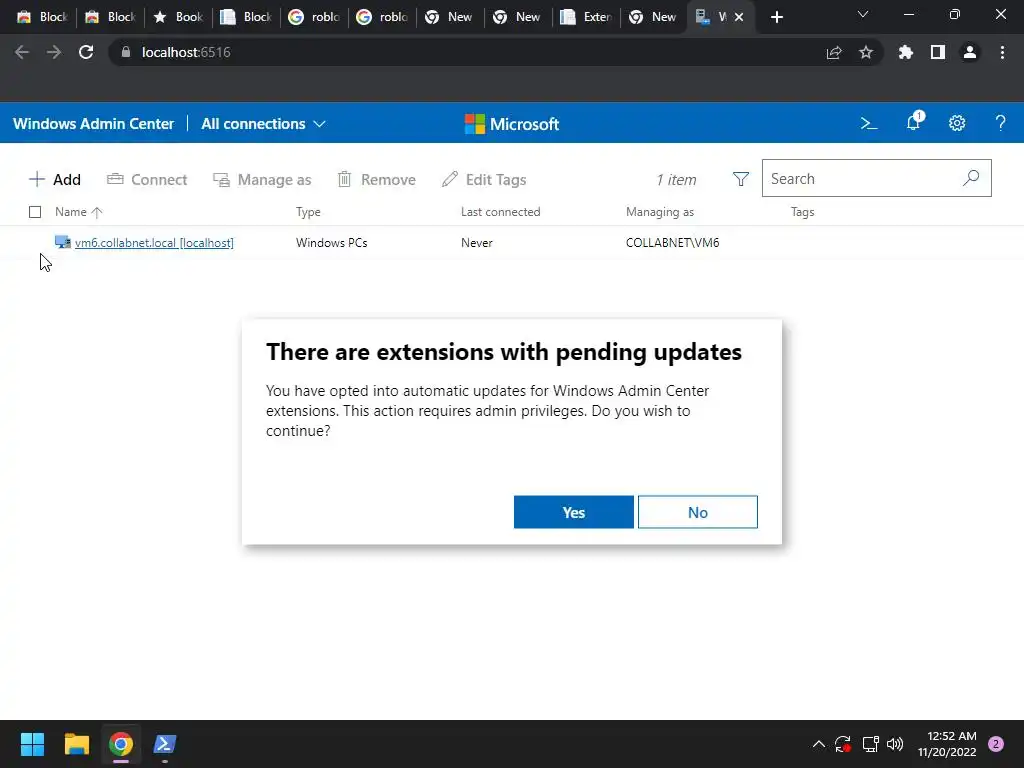This screenshot has width=1024, height=768.
Task: Bookmark this page with the star icon
Action: (x=866, y=52)
